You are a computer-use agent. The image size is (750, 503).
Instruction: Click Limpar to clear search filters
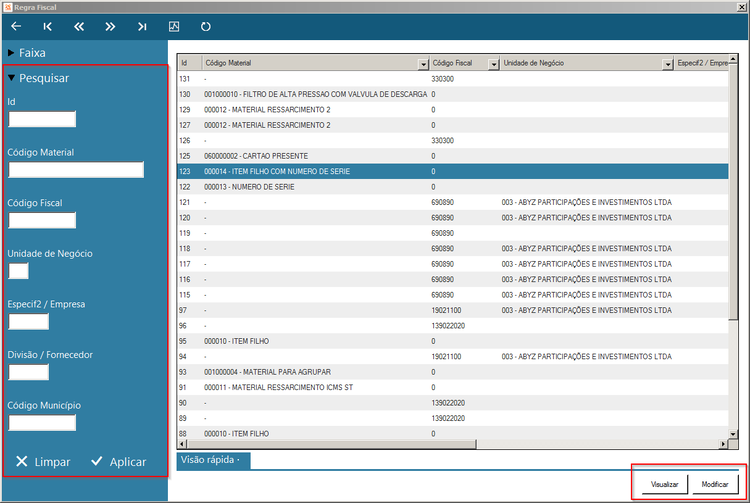[x=43, y=461]
